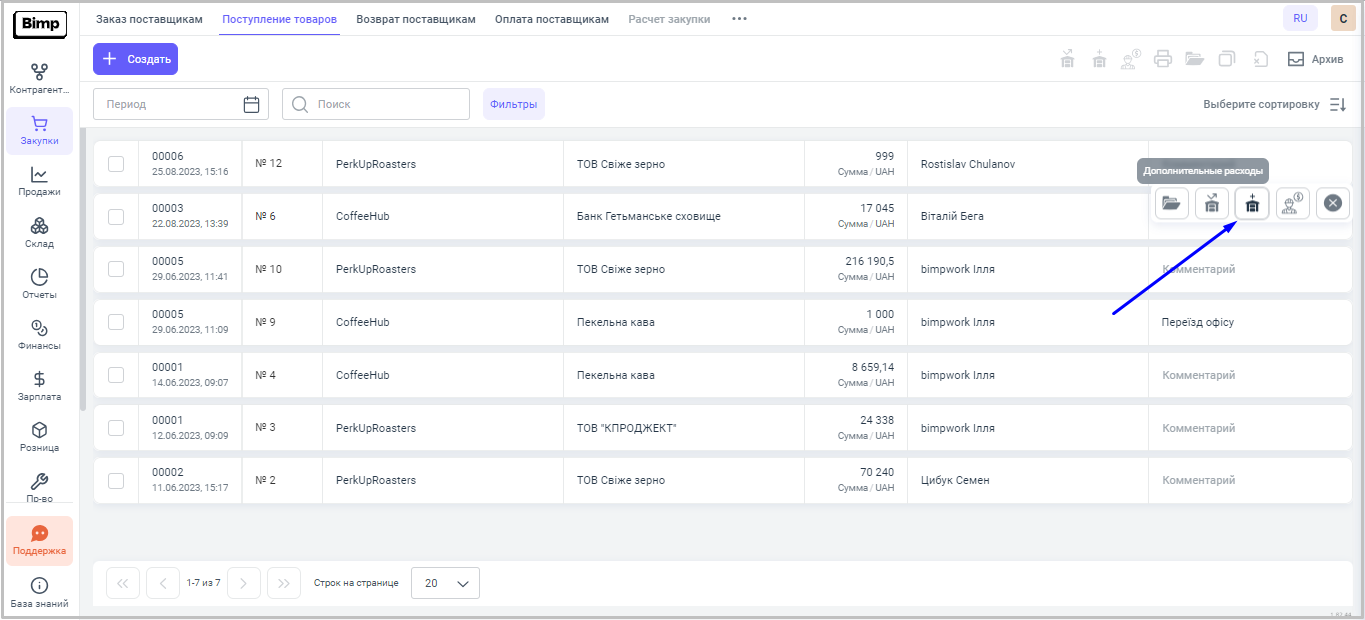Open the document via row folder icon
Screen dimensions: 1365x620
click(1171, 203)
